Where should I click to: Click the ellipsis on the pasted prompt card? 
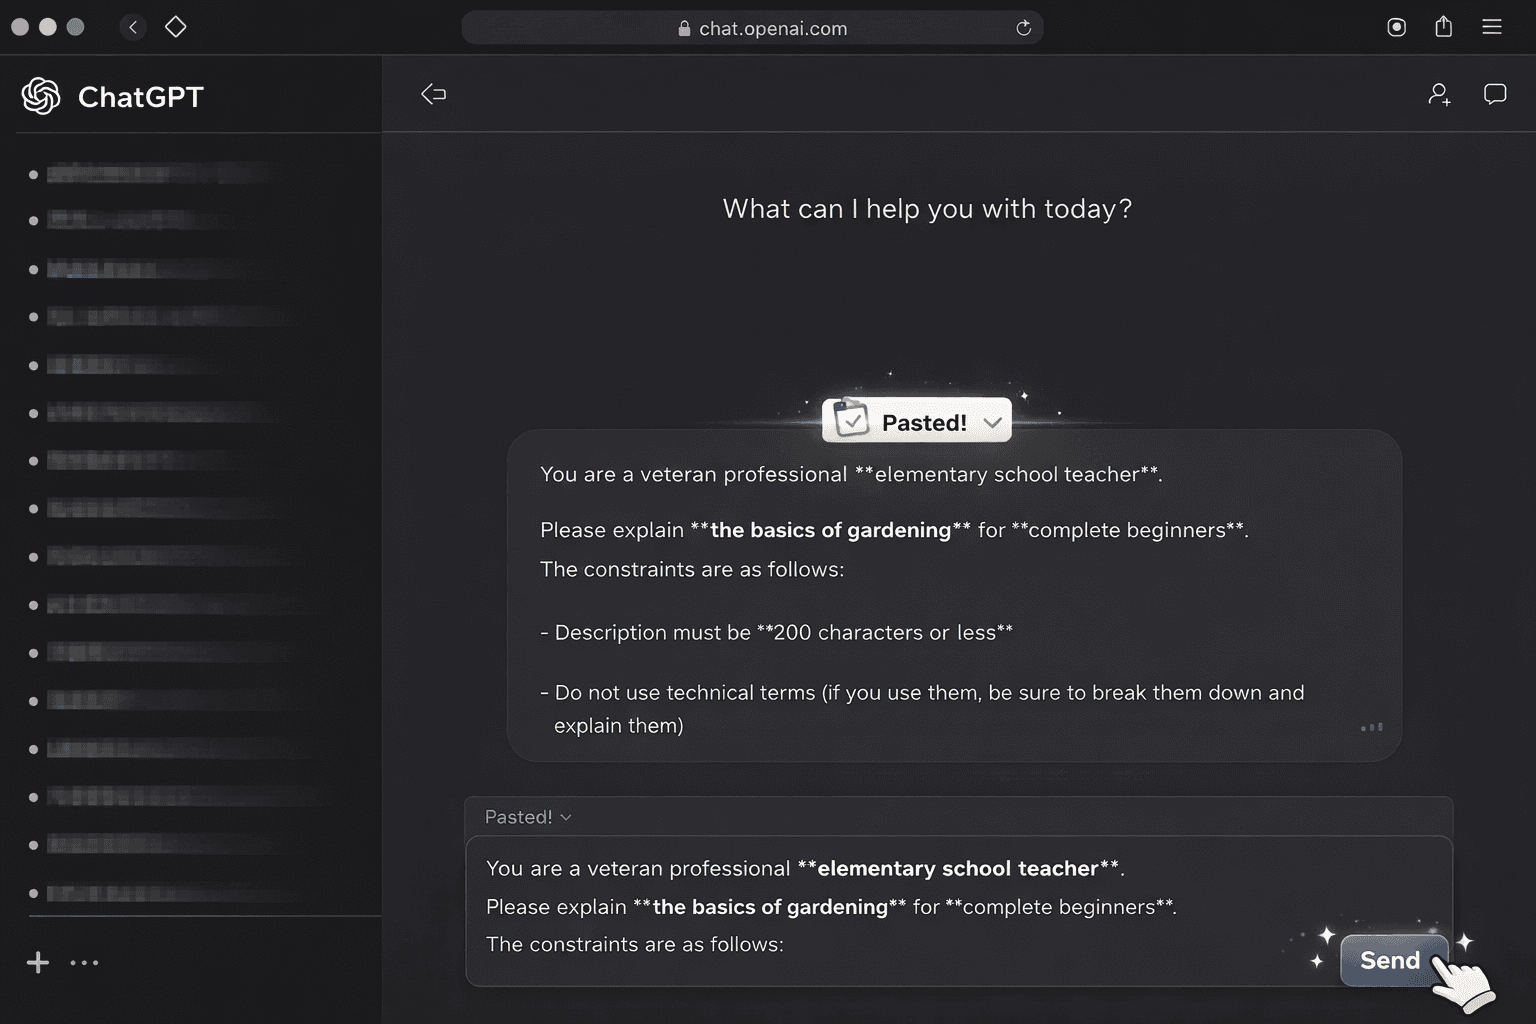point(1371,727)
